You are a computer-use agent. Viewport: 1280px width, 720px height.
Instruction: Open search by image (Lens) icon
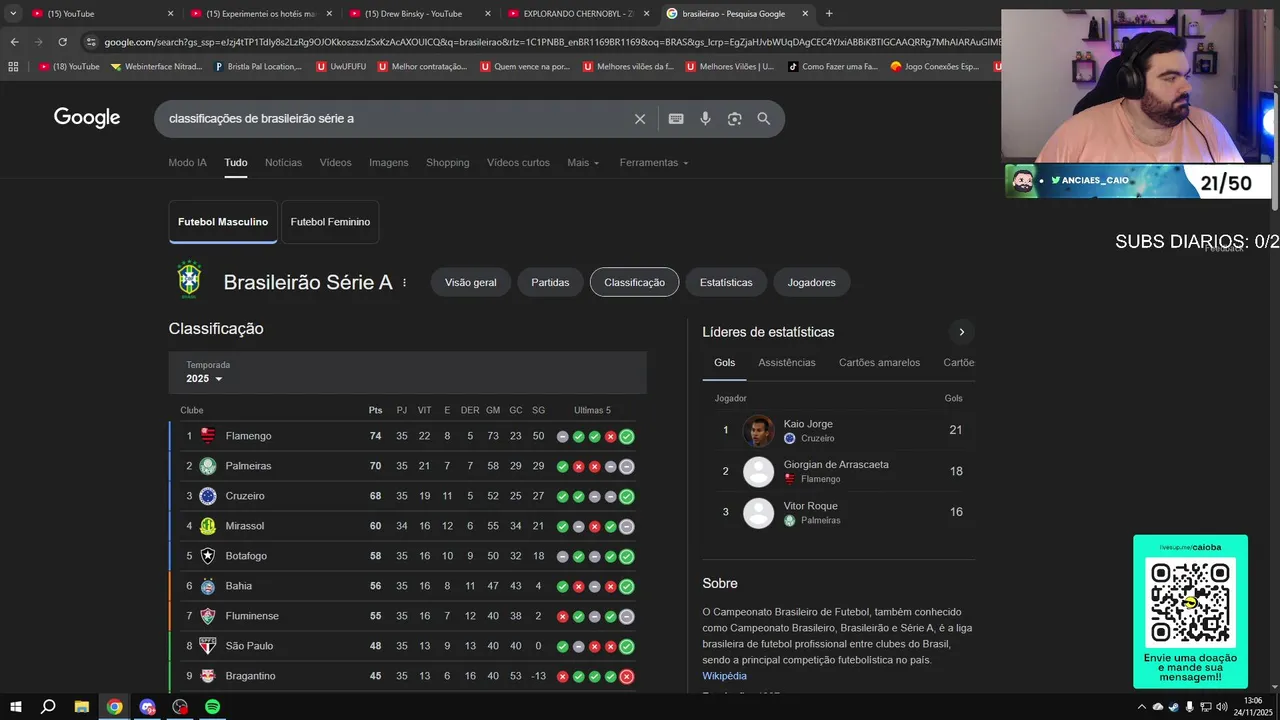(735, 119)
